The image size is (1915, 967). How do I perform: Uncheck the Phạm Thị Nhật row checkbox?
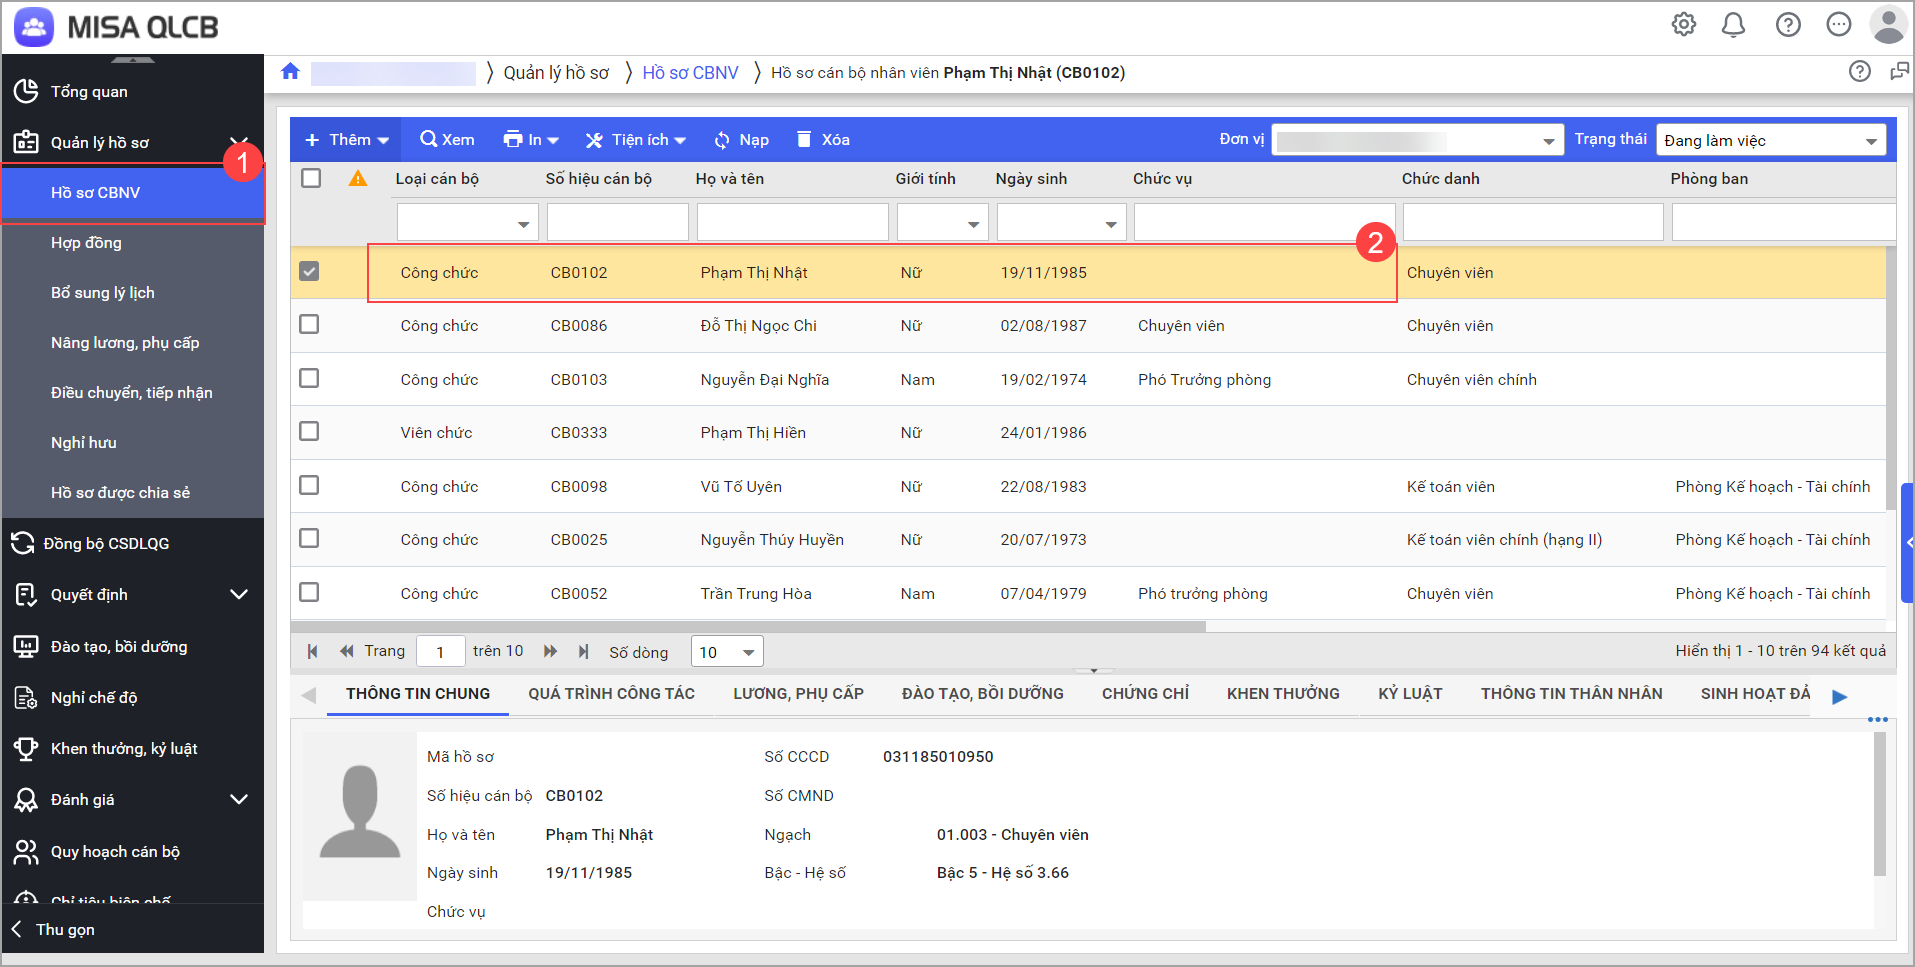click(x=310, y=272)
